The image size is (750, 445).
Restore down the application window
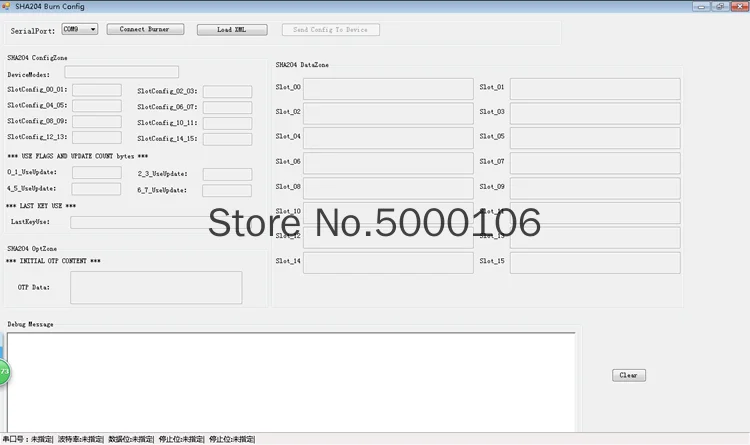(720, 6)
